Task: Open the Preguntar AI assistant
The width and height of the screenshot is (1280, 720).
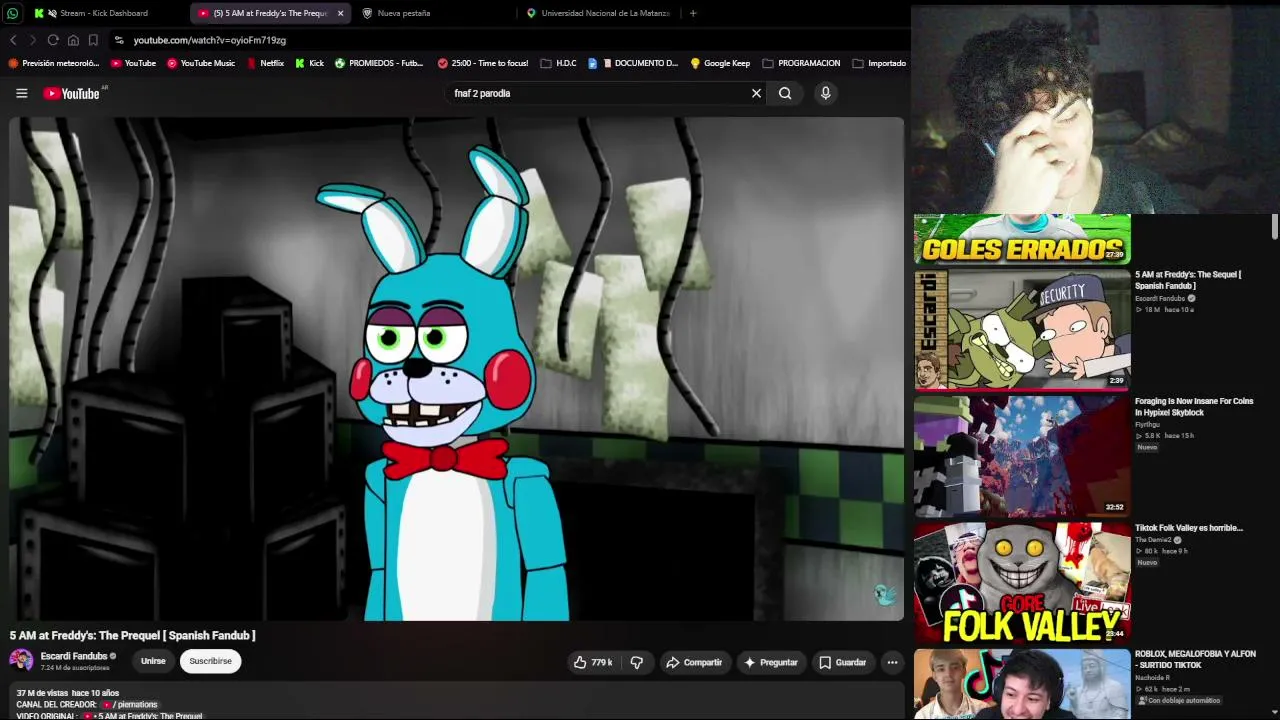Action: tap(770, 662)
